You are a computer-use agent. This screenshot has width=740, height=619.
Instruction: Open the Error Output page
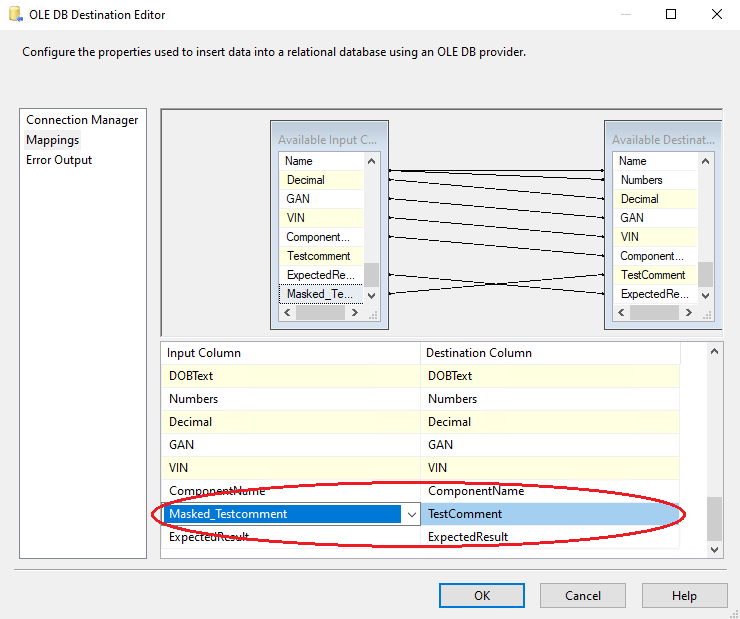[x=59, y=160]
